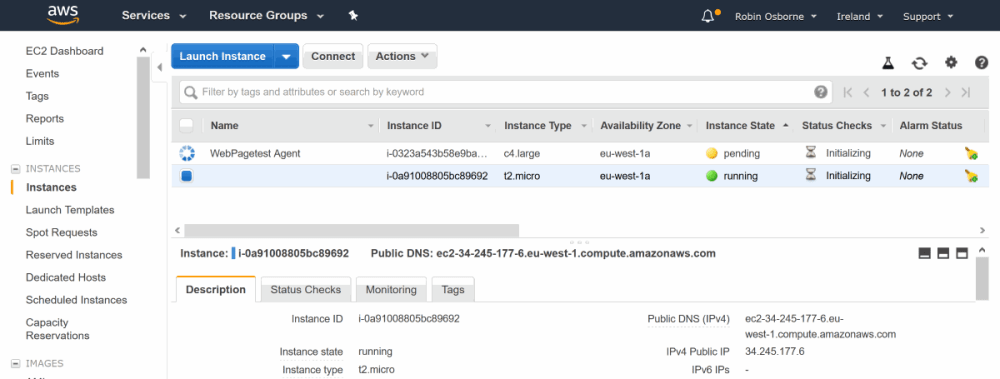
Task: Go to the next results page
Action: coord(948,93)
